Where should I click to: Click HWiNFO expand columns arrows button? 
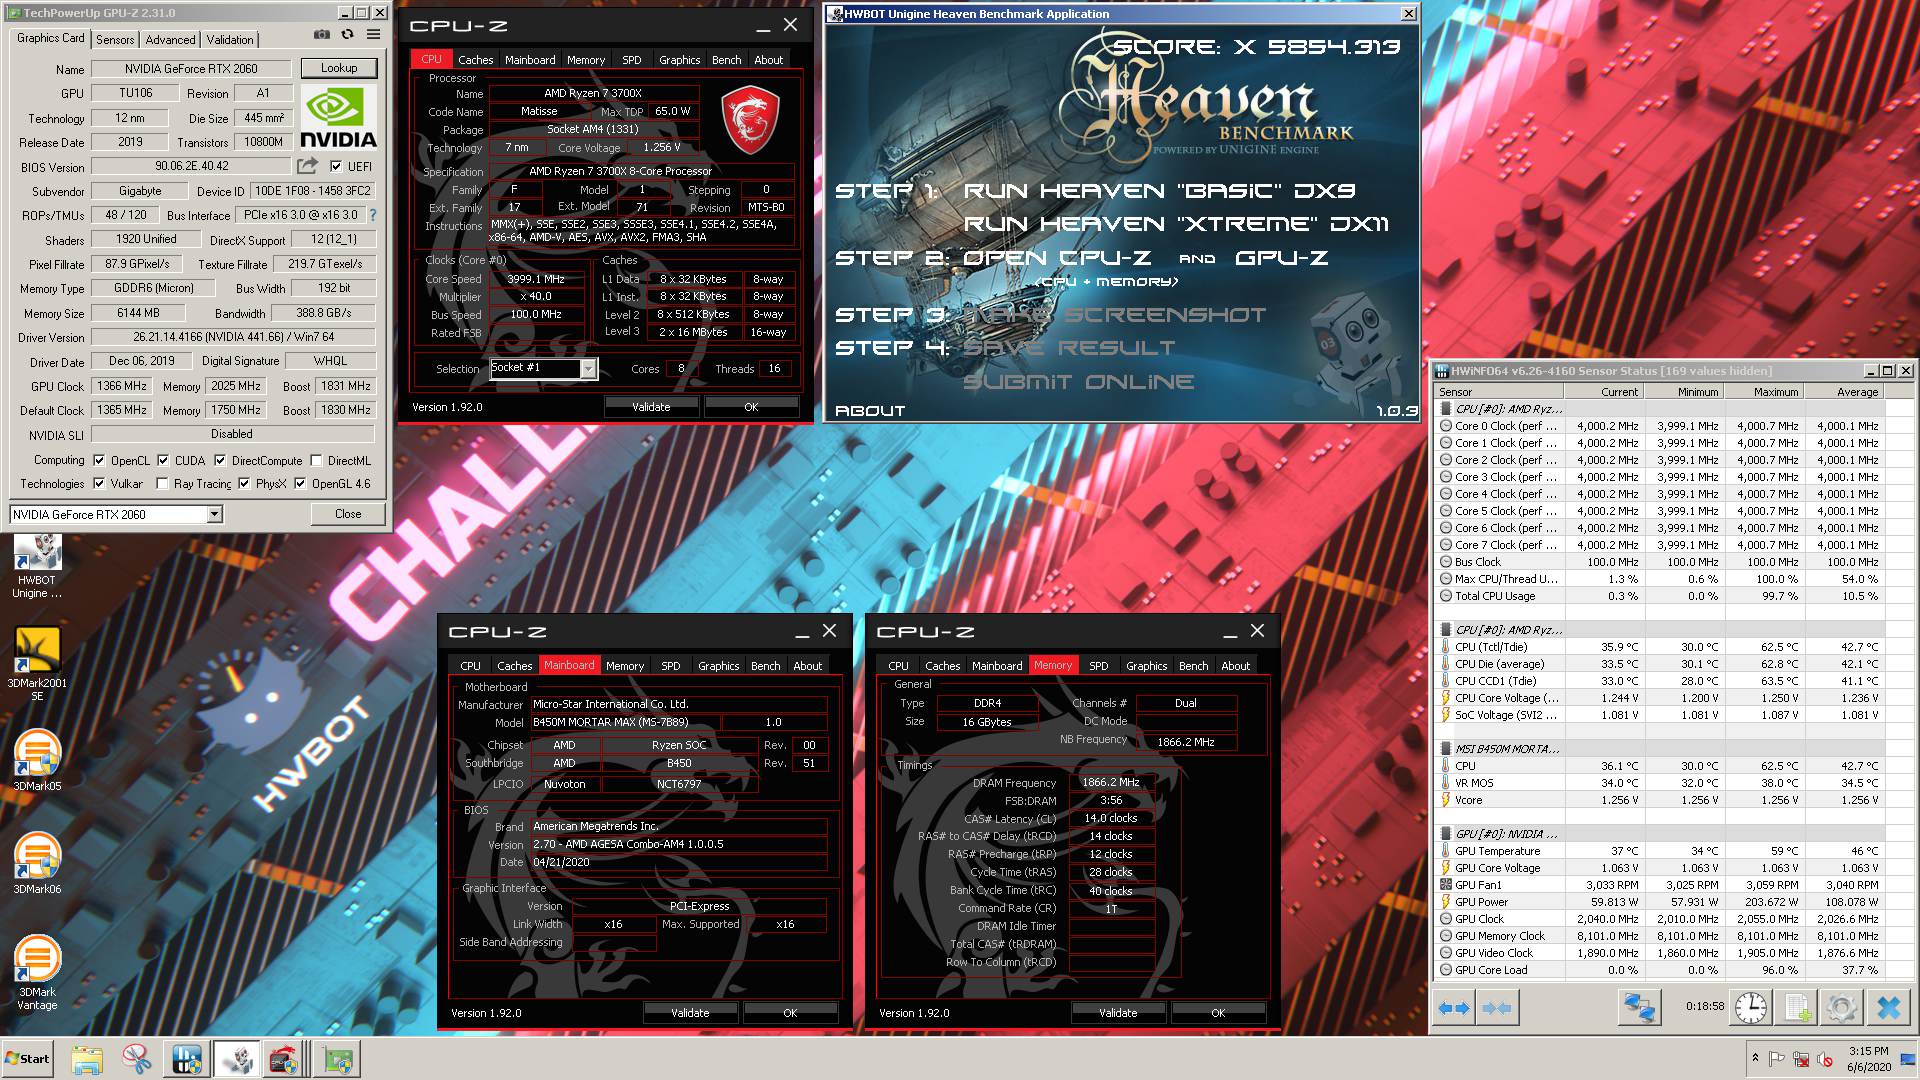coord(1454,1007)
